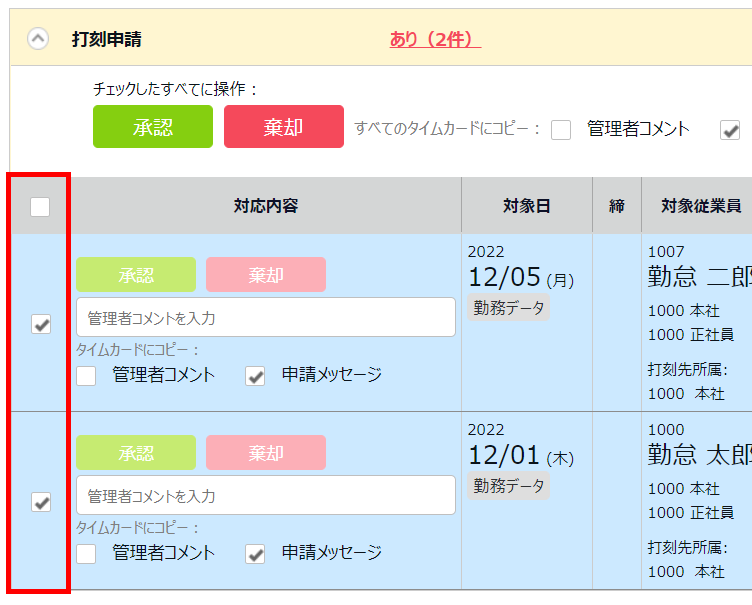Collapse the 打刻申請 section with the chevron icon
752x605 pixels.
tap(37, 39)
